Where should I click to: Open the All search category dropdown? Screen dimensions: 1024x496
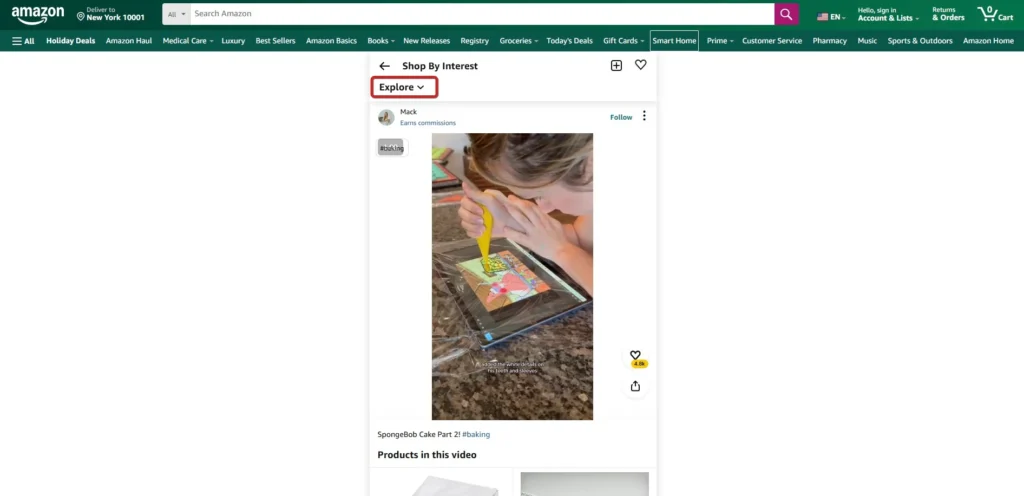point(177,14)
